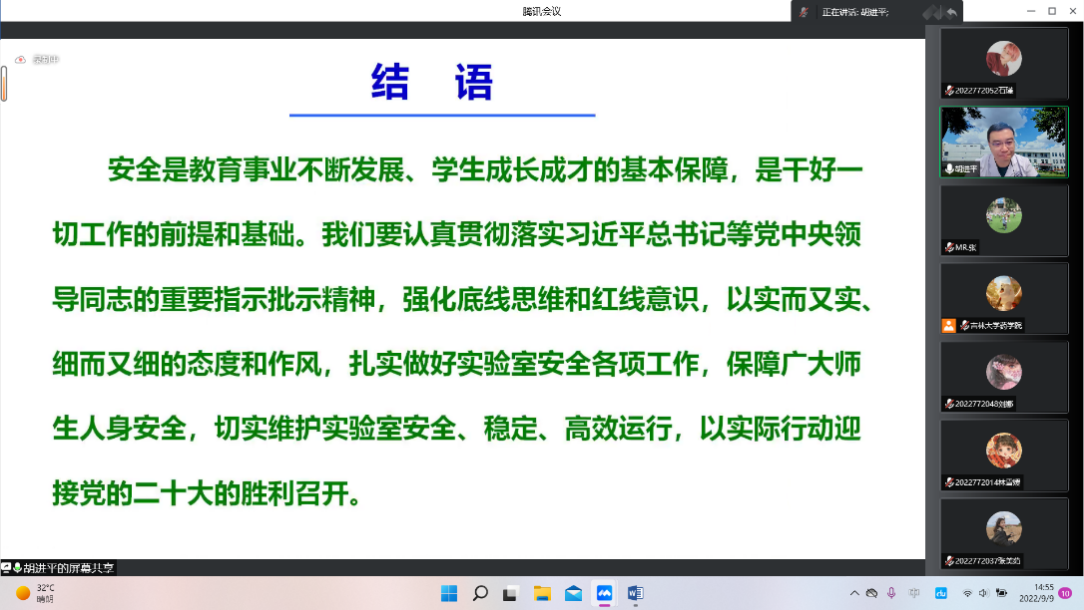The width and height of the screenshot is (1084, 610).
Task: Open taskbar Search
Action: [x=480, y=593]
